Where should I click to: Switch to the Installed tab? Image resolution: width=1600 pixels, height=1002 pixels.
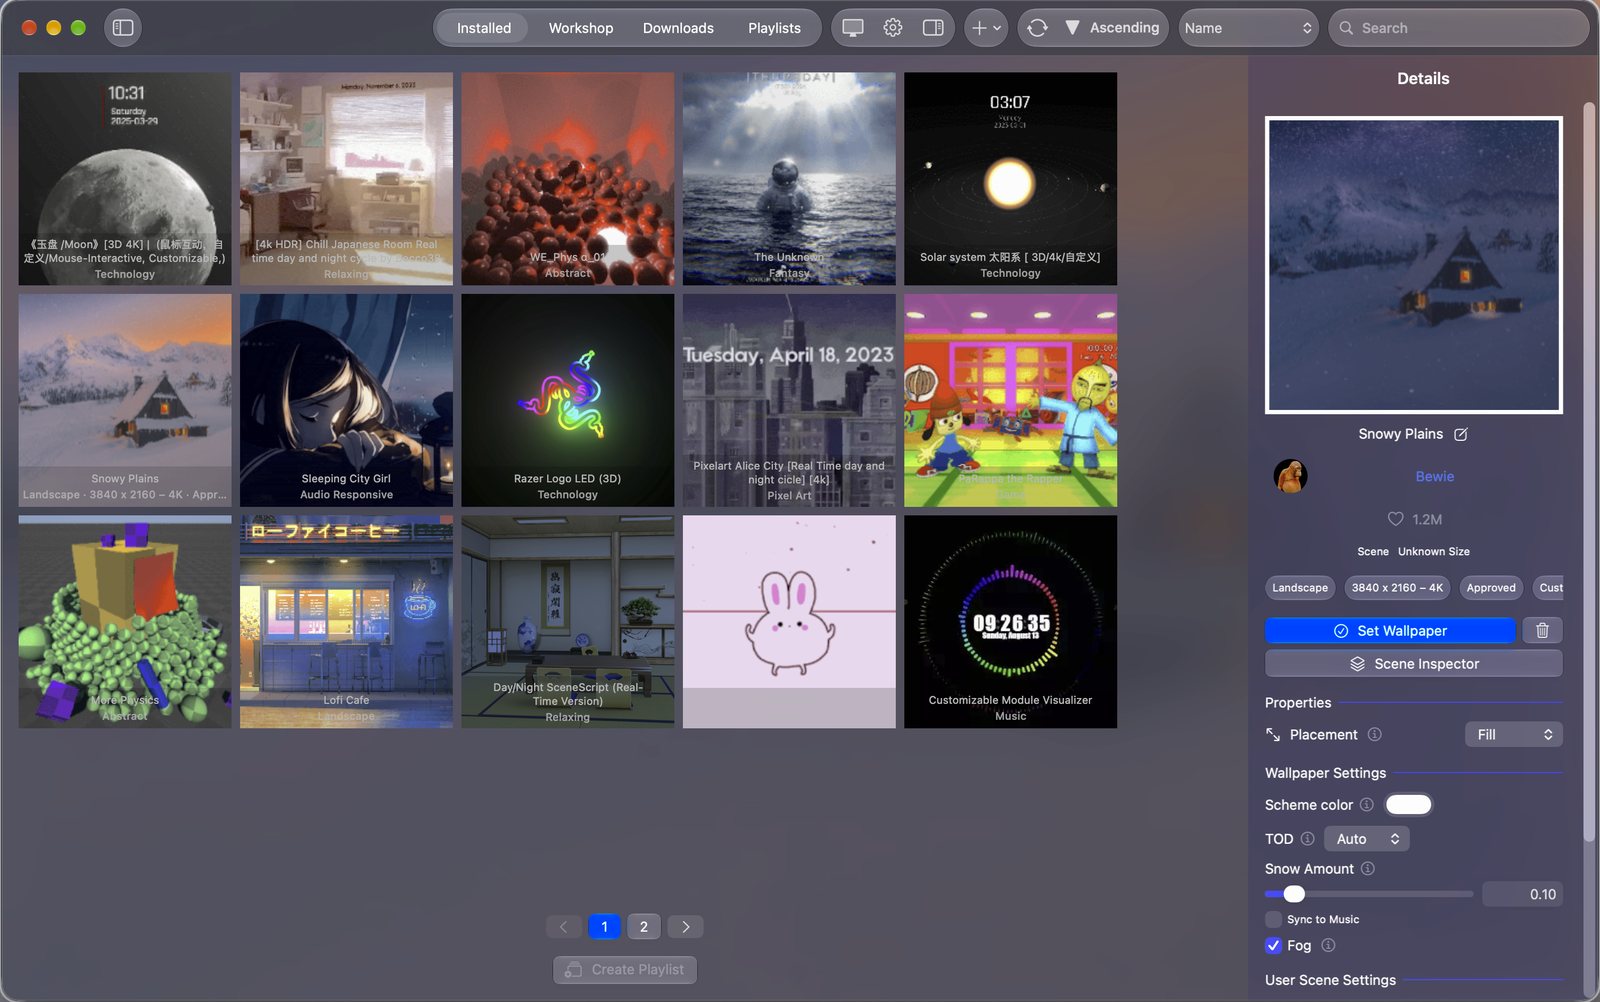(x=484, y=28)
